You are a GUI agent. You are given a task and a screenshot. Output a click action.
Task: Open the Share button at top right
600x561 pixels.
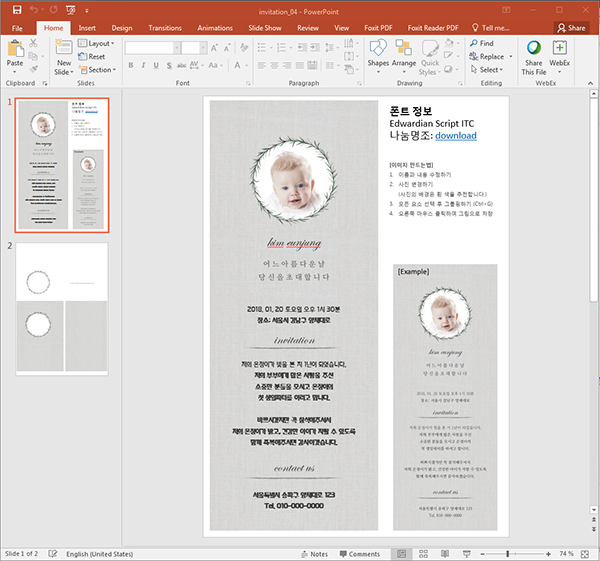571,28
